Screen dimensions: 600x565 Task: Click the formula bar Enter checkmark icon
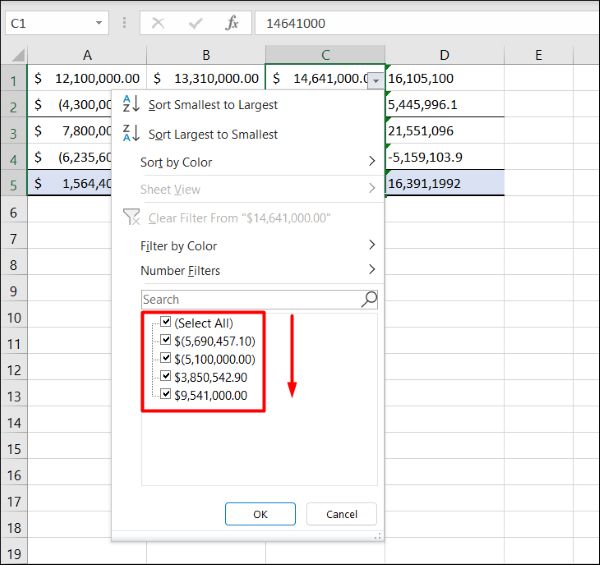[x=196, y=23]
